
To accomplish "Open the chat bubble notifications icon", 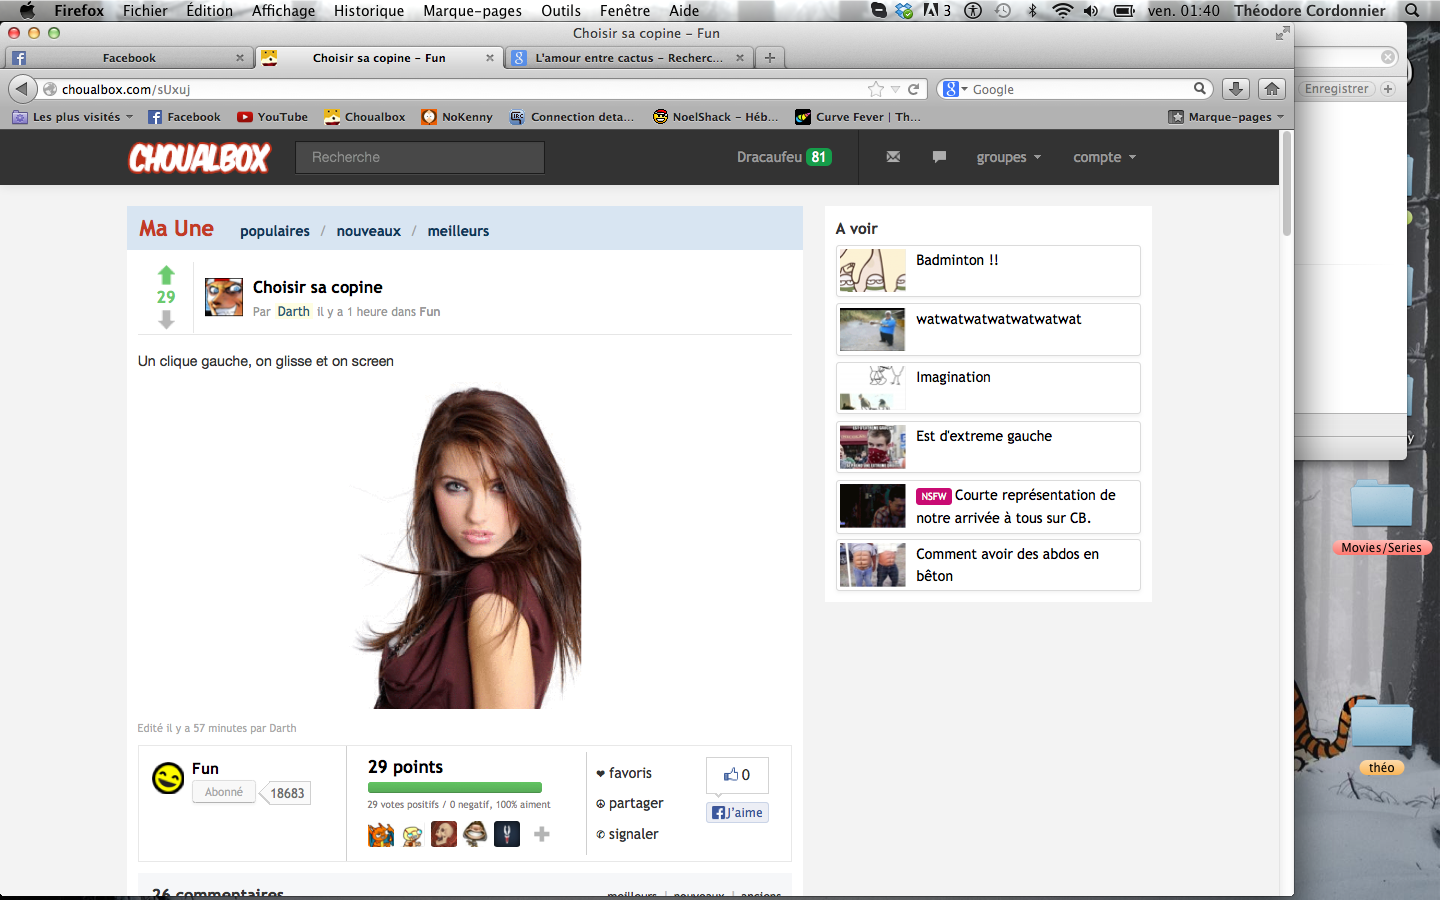I will coord(939,157).
